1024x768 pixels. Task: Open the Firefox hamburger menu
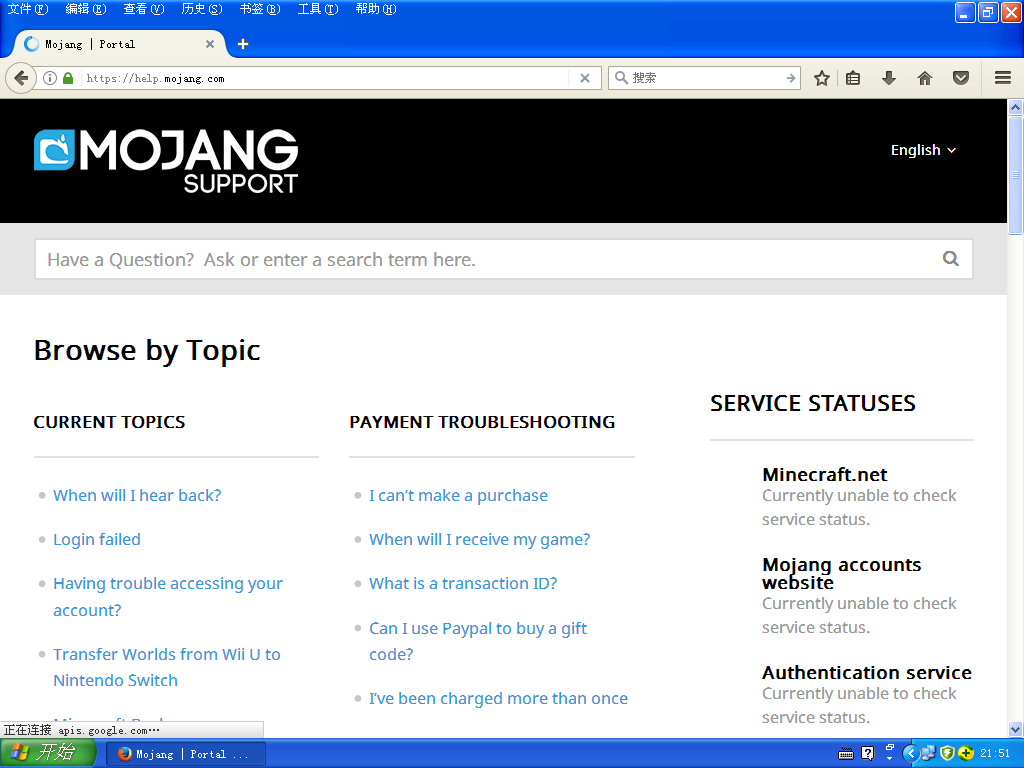coord(1003,78)
